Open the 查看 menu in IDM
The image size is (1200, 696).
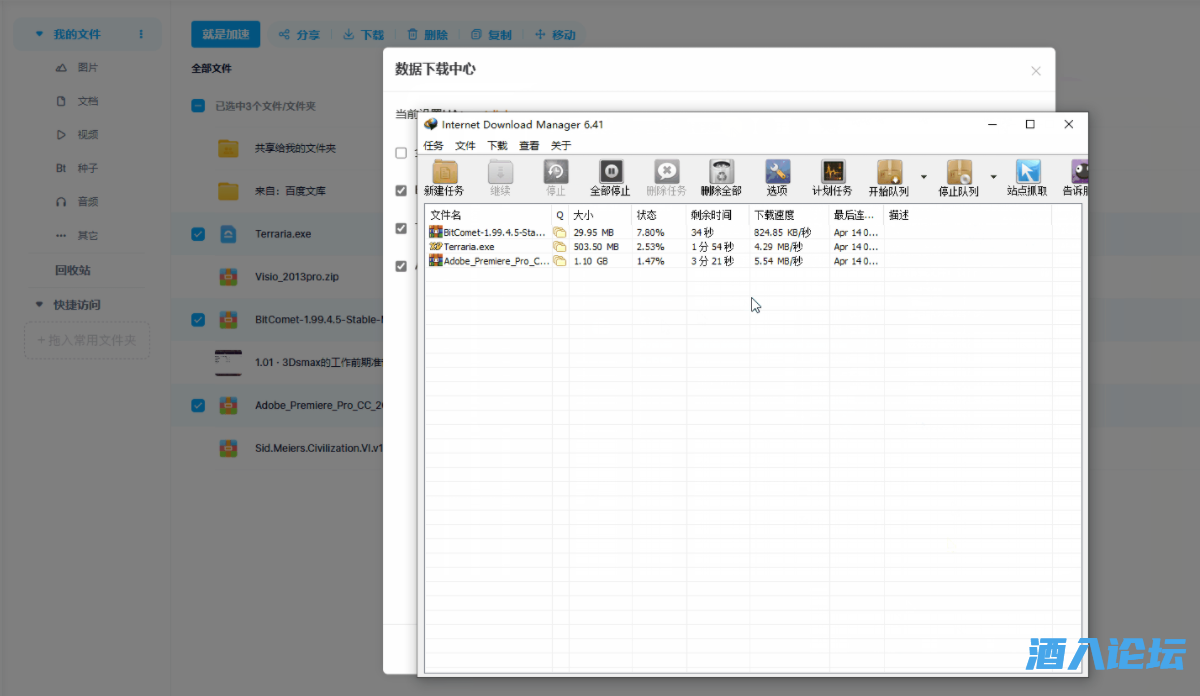click(528, 146)
